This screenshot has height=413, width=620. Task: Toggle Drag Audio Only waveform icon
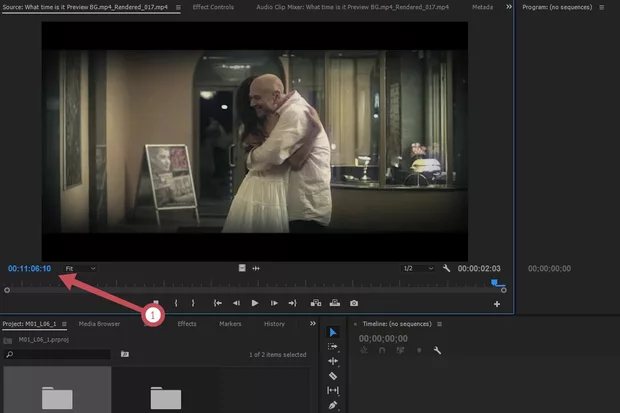pos(257,269)
